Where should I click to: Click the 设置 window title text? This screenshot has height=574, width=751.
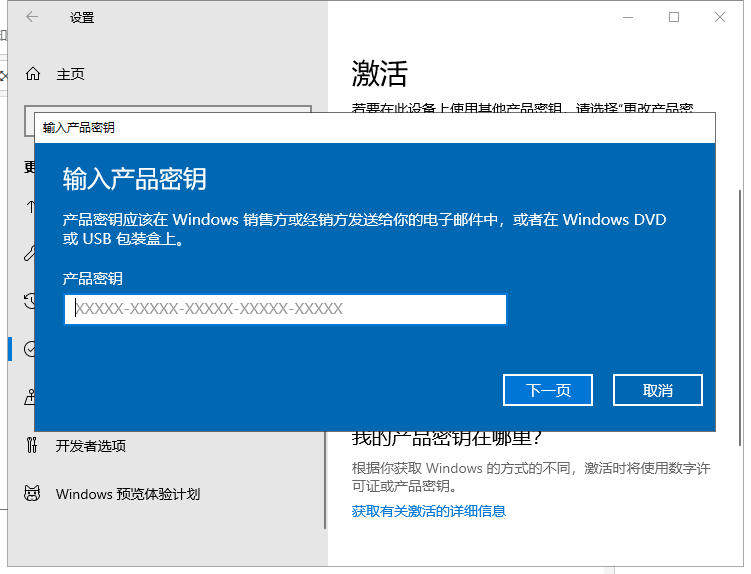82,18
